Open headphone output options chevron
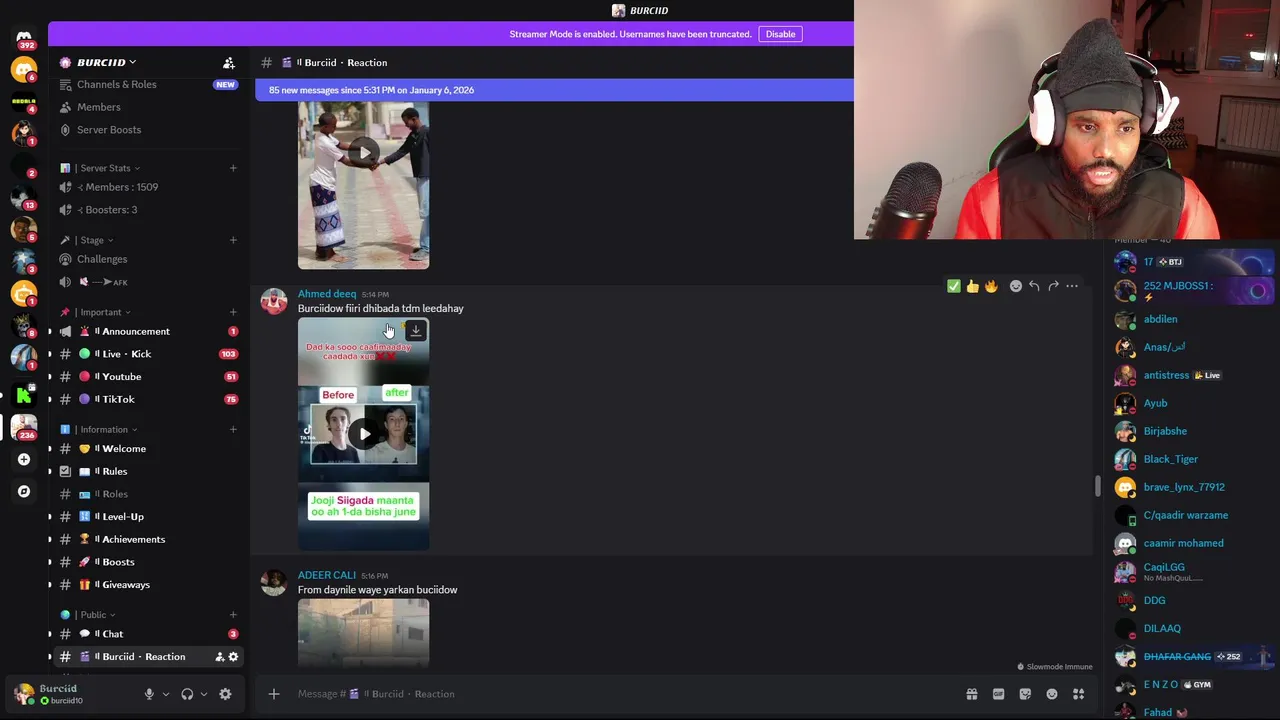This screenshot has height=720, width=1280. point(204,694)
